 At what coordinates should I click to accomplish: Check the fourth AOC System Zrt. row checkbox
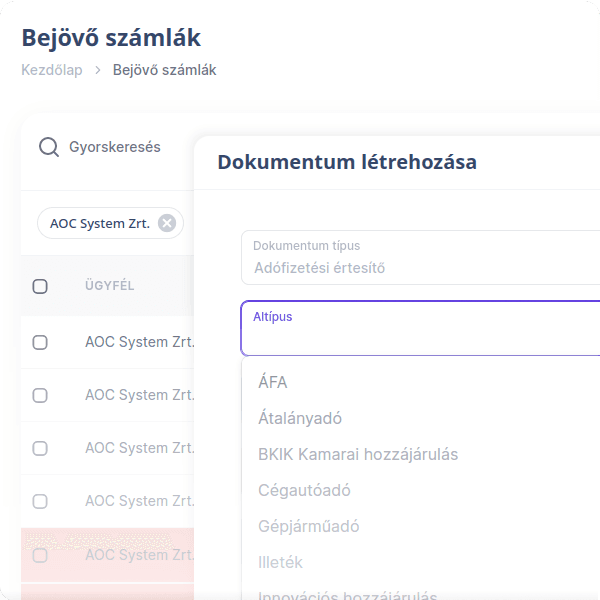pyautogui.click(x=40, y=501)
